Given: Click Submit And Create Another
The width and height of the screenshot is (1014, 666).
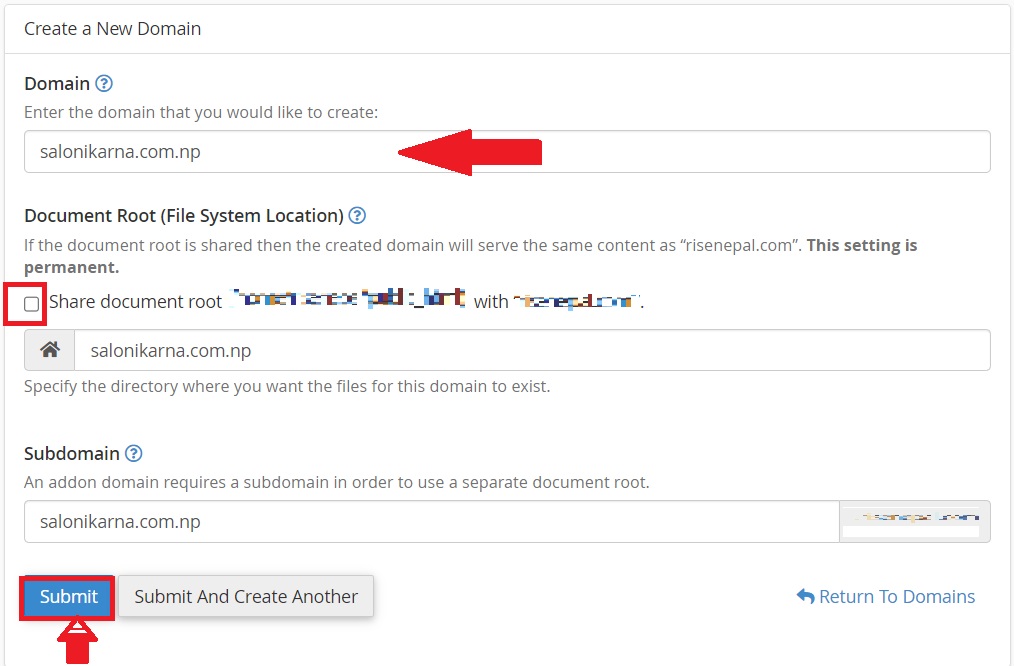Looking at the screenshot, I should [245, 596].
